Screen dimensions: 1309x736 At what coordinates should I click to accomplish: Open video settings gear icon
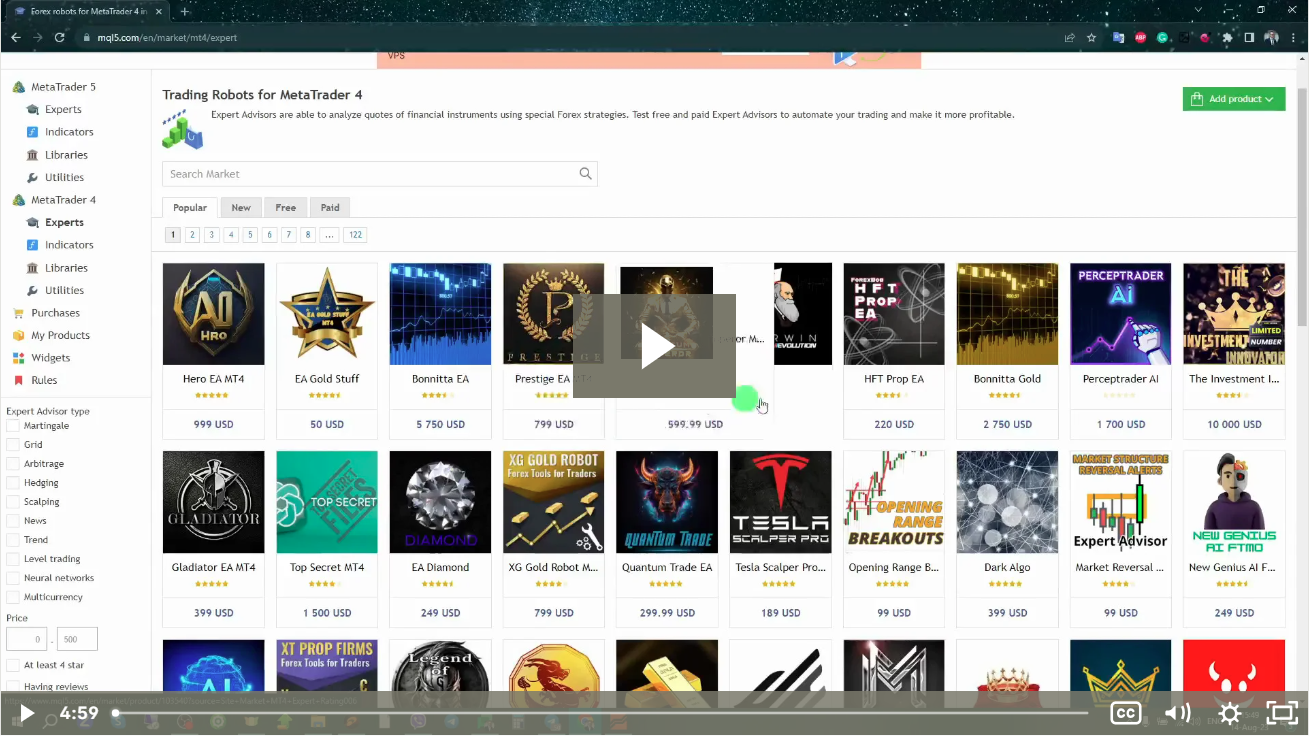[x=1230, y=713]
